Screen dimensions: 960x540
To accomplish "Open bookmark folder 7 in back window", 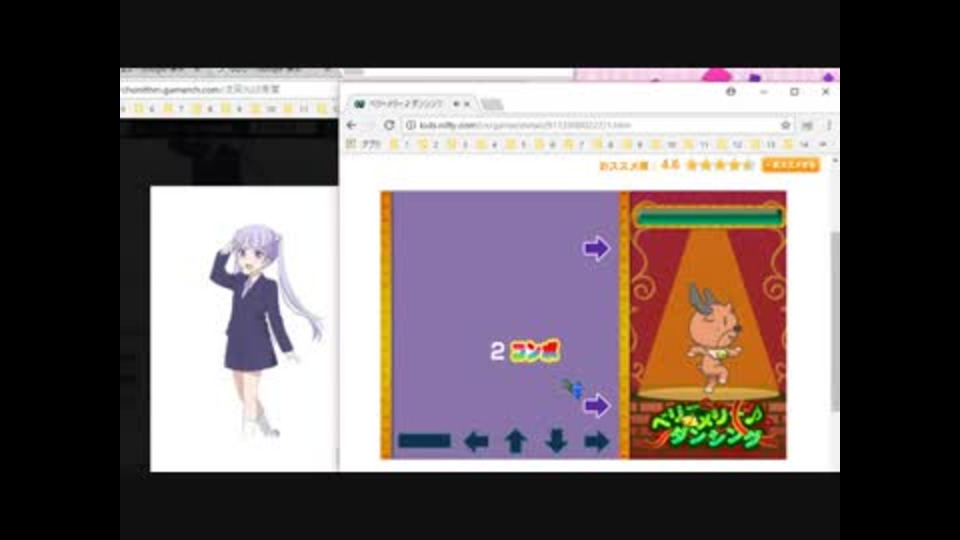I will tap(173, 108).
